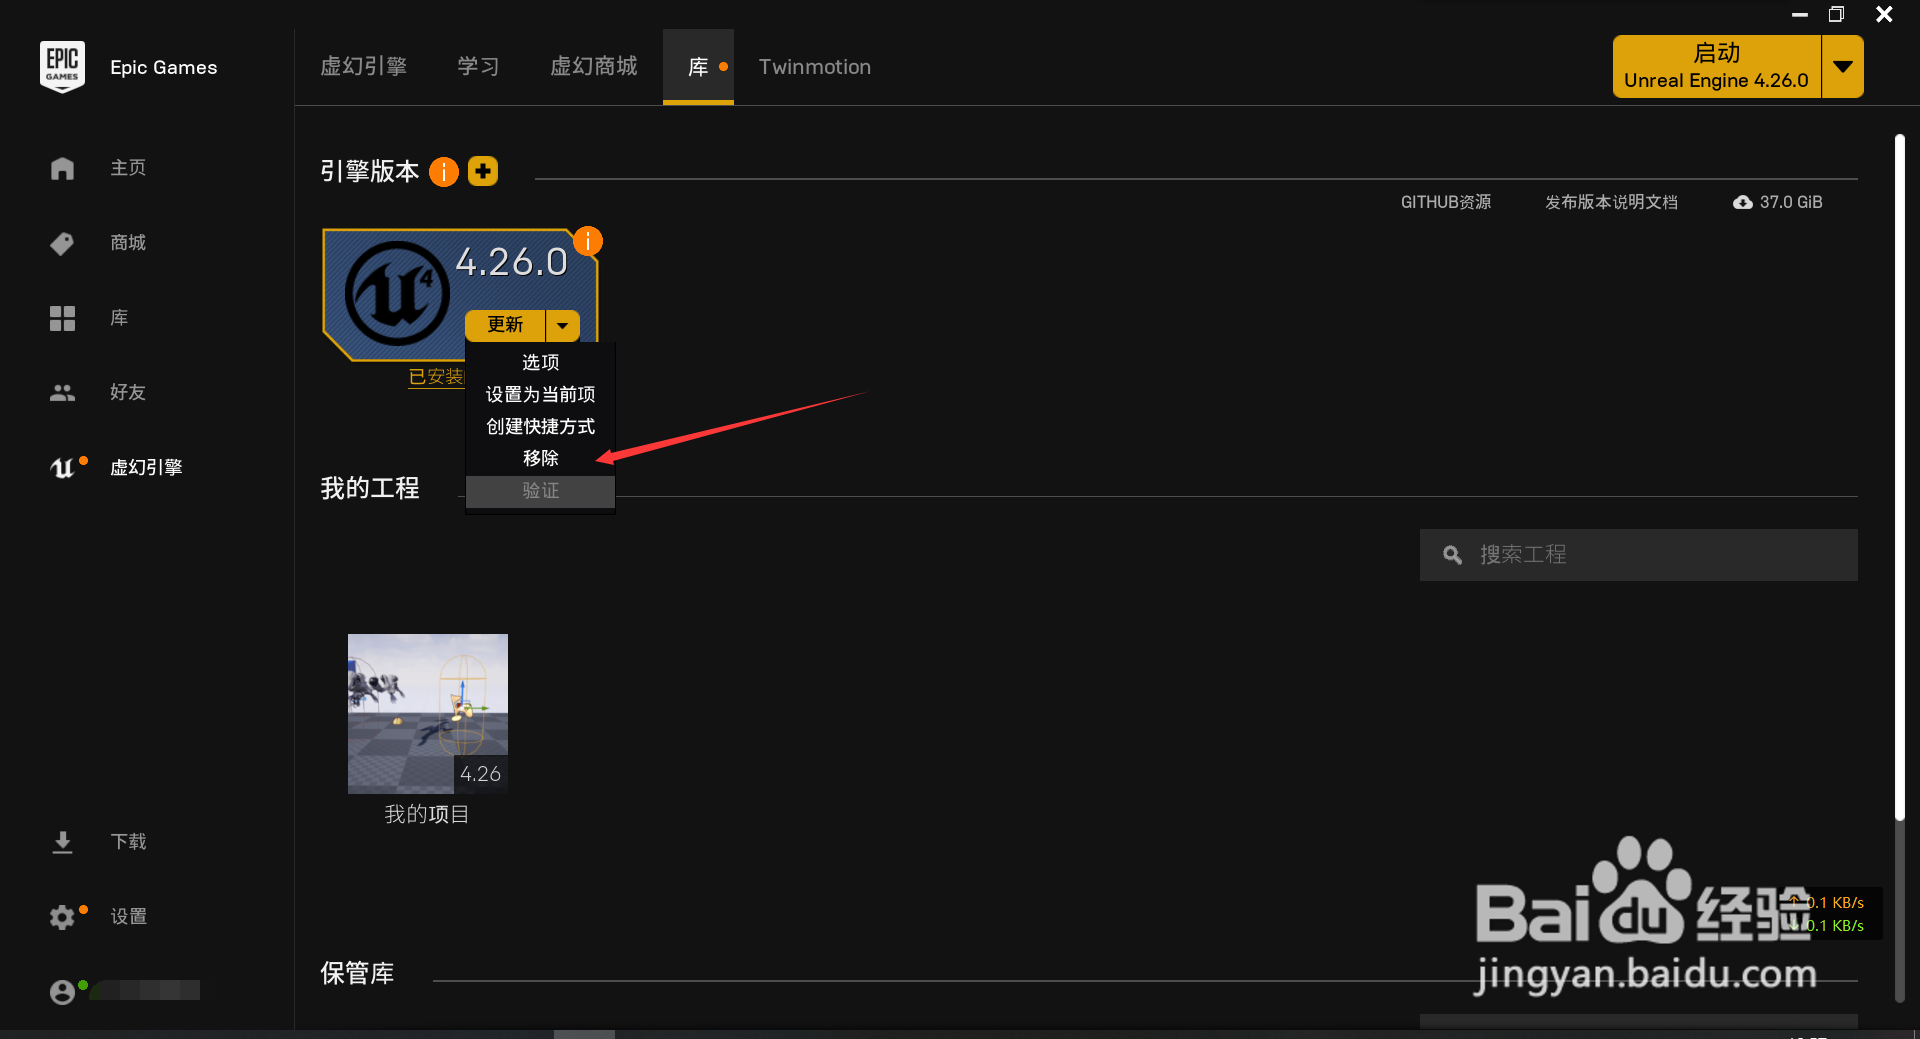Click the search magnifier icon
Viewport: 1920px width, 1039px height.
1452,555
